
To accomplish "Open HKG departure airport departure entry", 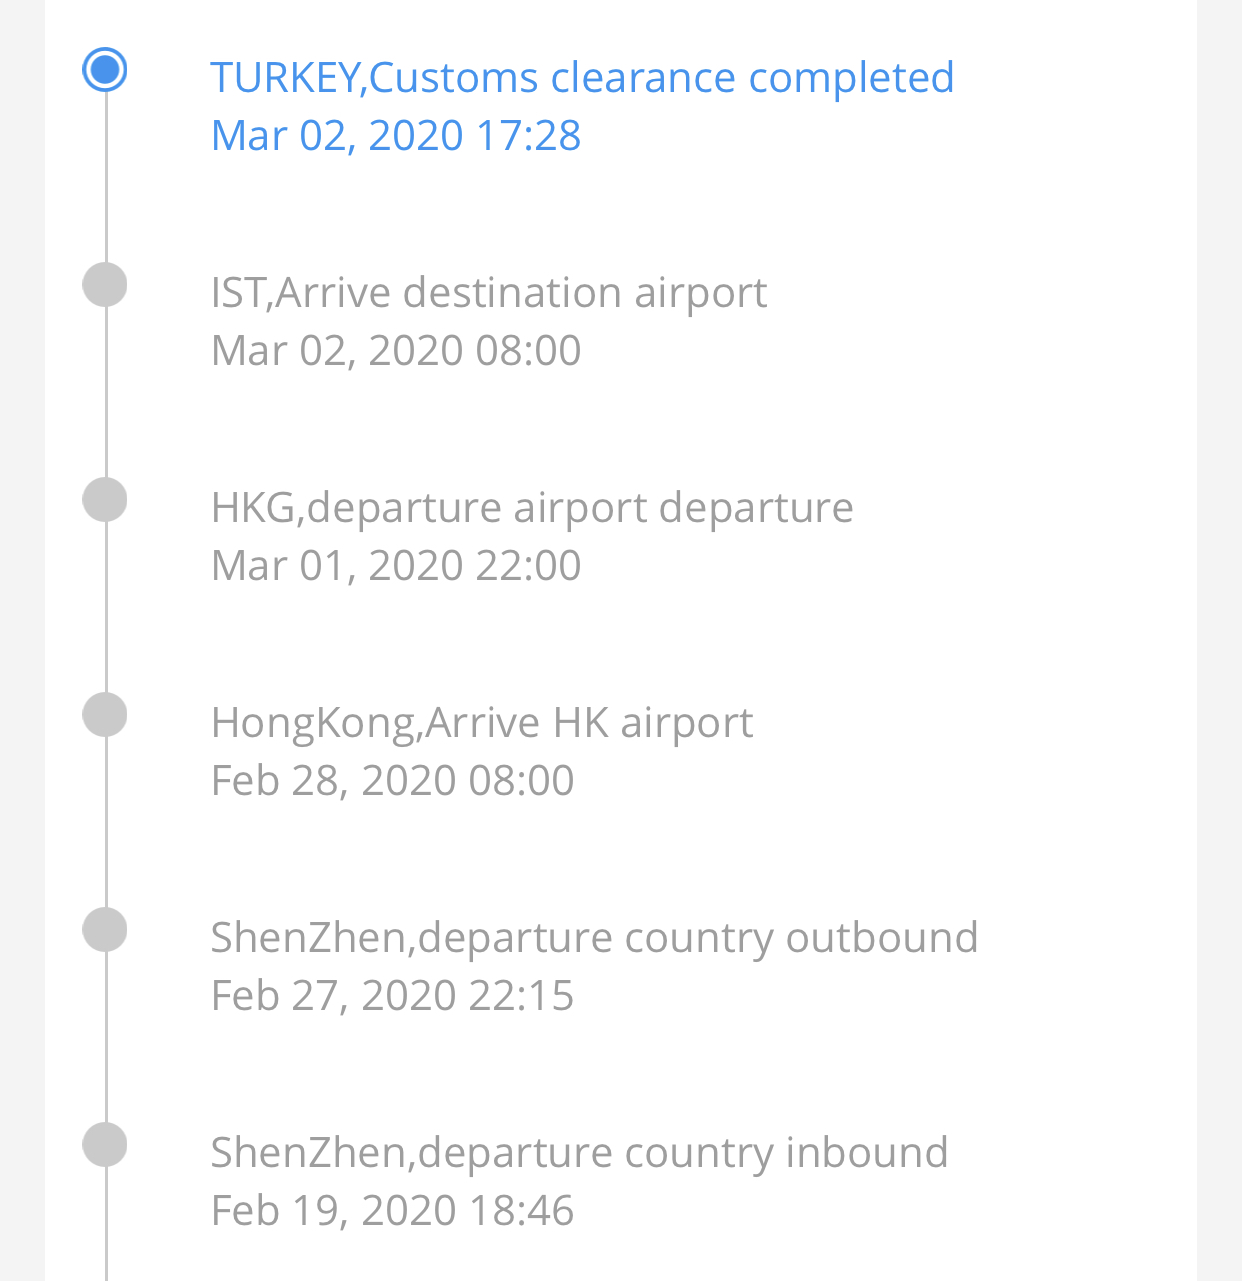I will click(532, 508).
